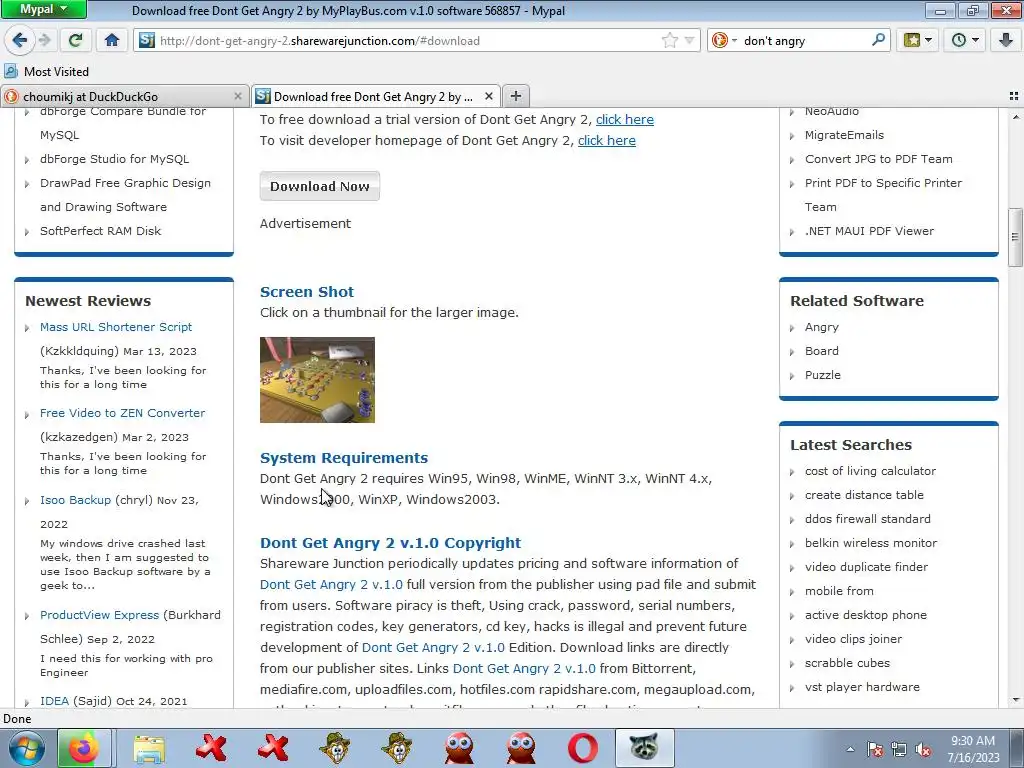Open vst player hardware search
Screen dimensions: 1024x768
pyautogui.click(x=862, y=687)
